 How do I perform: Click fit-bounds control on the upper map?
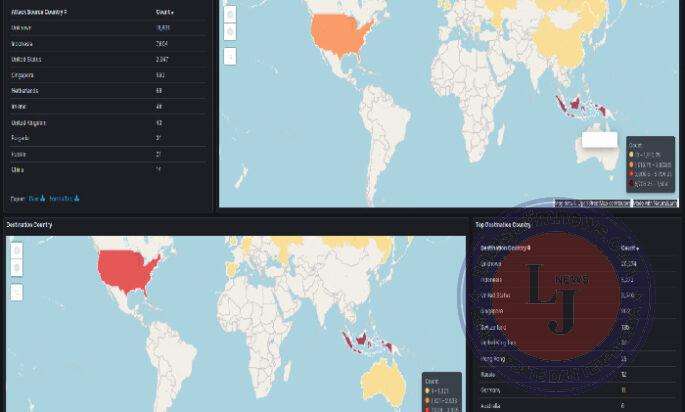(x=230, y=56)
